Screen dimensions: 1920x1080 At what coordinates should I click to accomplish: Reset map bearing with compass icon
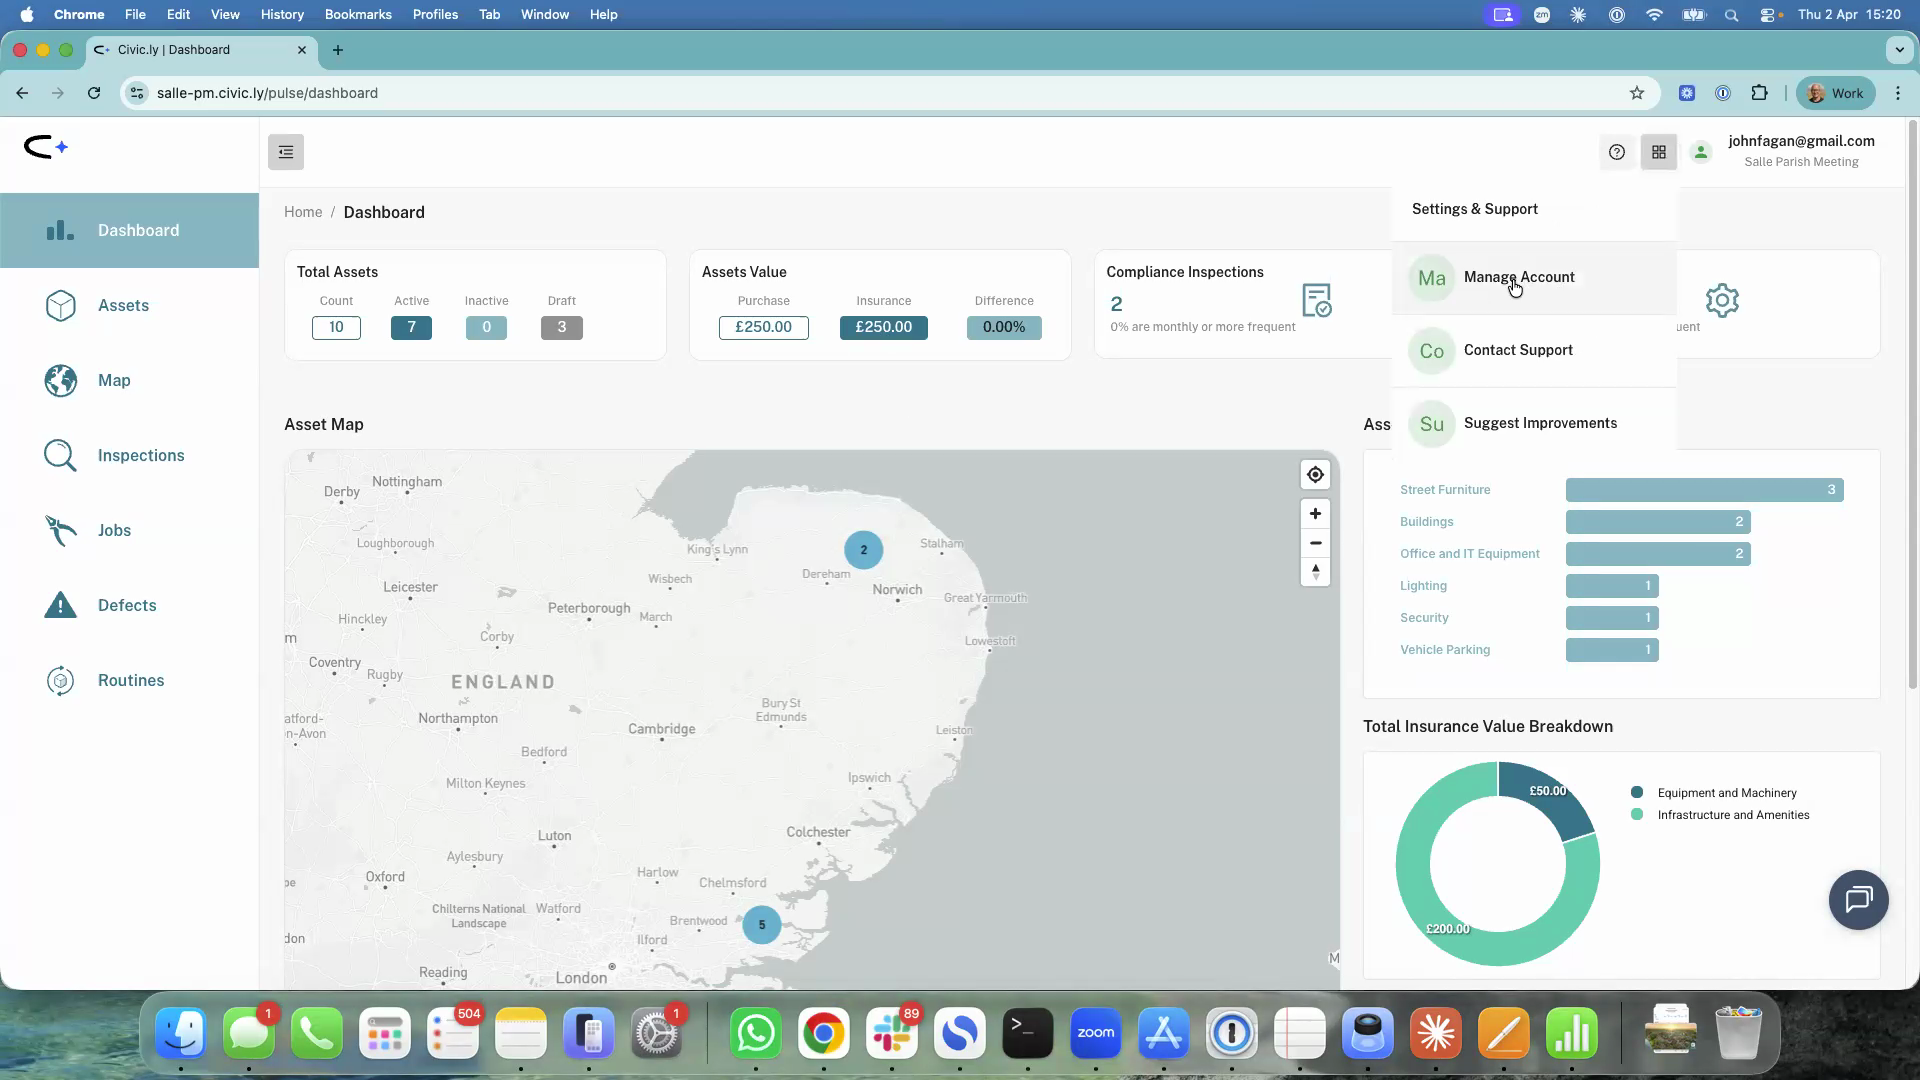click(1315, 572)
